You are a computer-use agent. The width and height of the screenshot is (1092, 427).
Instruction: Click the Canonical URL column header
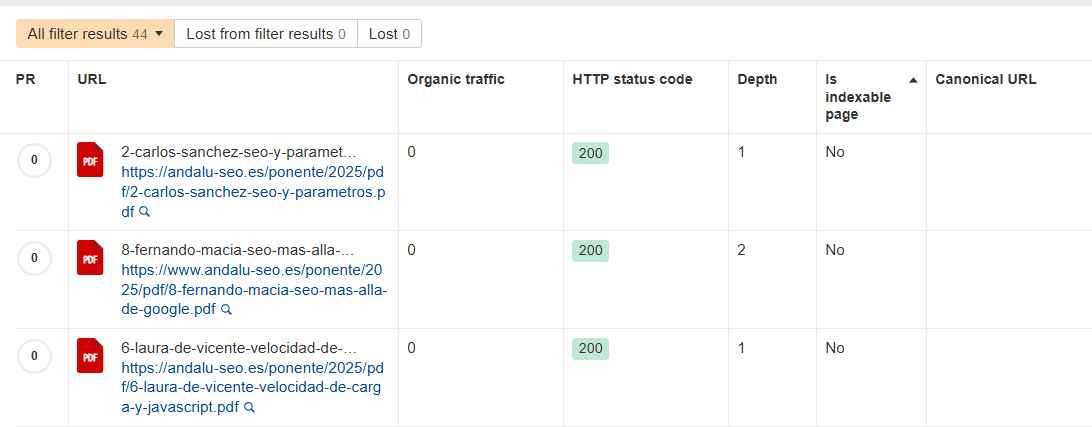click(x=985, y=80)
